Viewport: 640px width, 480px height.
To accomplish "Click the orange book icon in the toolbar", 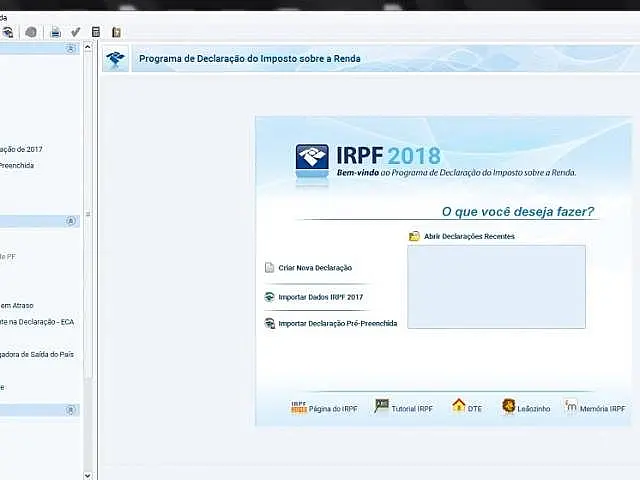I will (x=116, y=32).
